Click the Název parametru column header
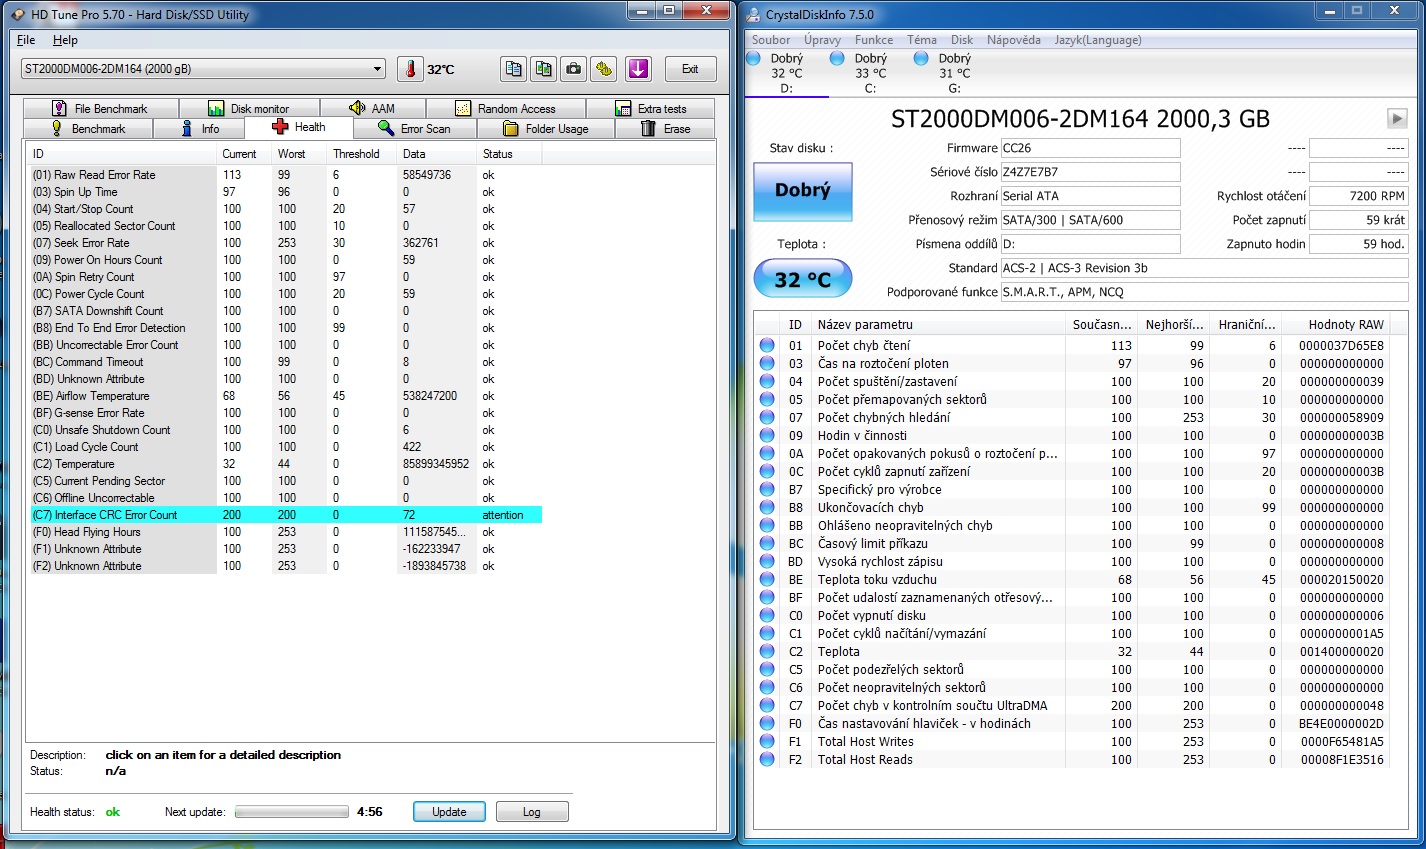The height and width of the screenshot is (849, 1426). click(x=939, y=324)
